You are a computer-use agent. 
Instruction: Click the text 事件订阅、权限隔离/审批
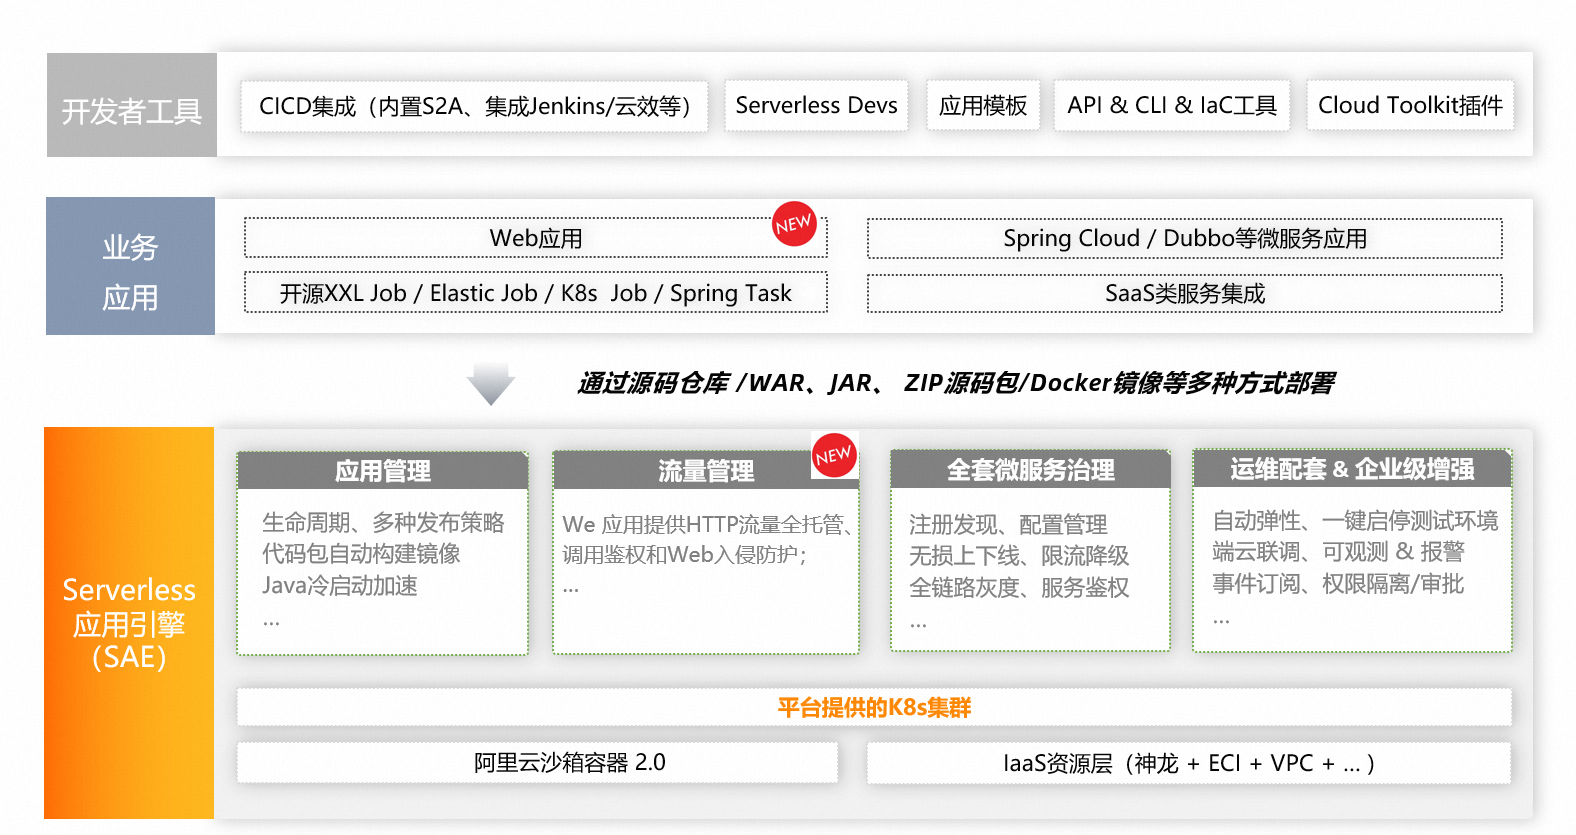coord(1338,584)
